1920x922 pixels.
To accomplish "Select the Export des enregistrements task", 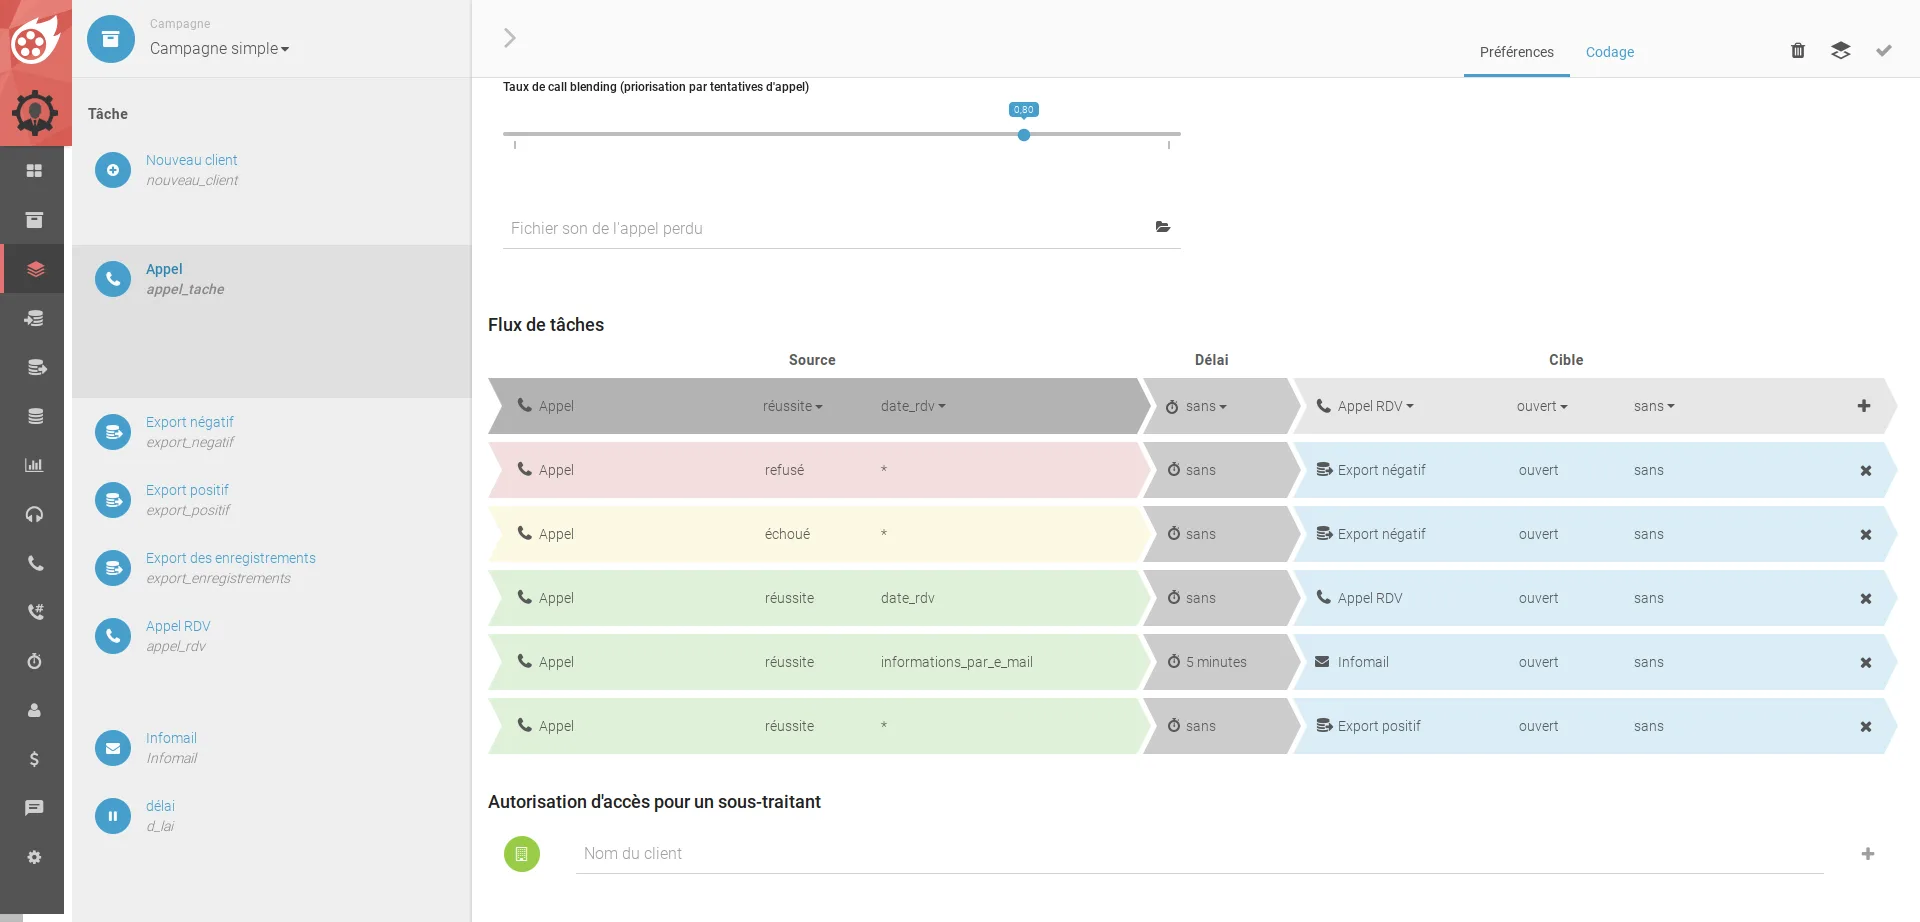I will pyautogui.click(x=271, y=568).
